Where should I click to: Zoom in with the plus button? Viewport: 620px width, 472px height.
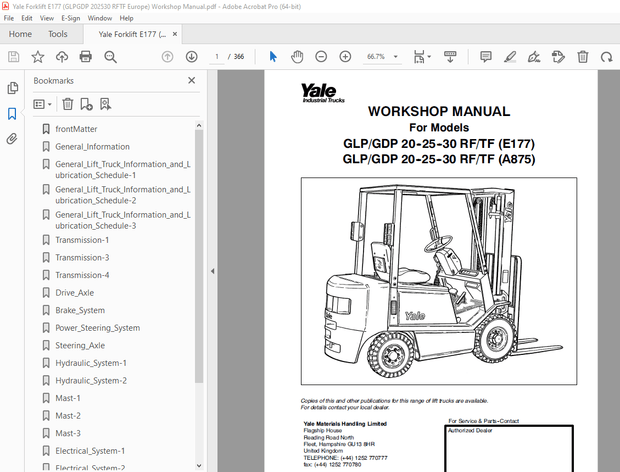(x=345, y=57)
